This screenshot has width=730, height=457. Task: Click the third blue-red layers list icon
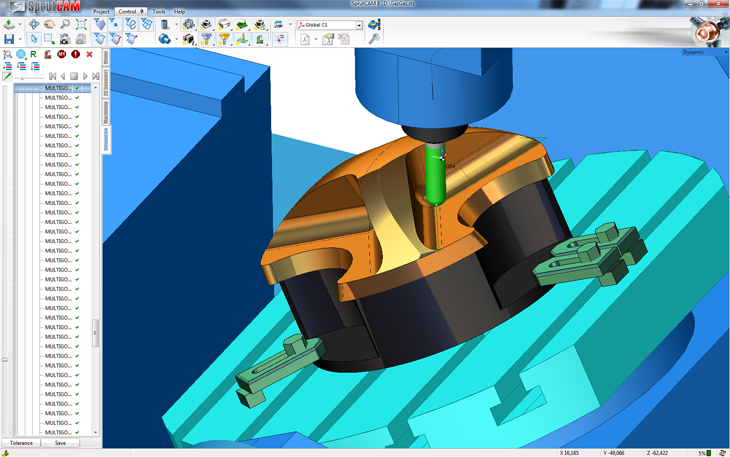[x=35, y=66]
